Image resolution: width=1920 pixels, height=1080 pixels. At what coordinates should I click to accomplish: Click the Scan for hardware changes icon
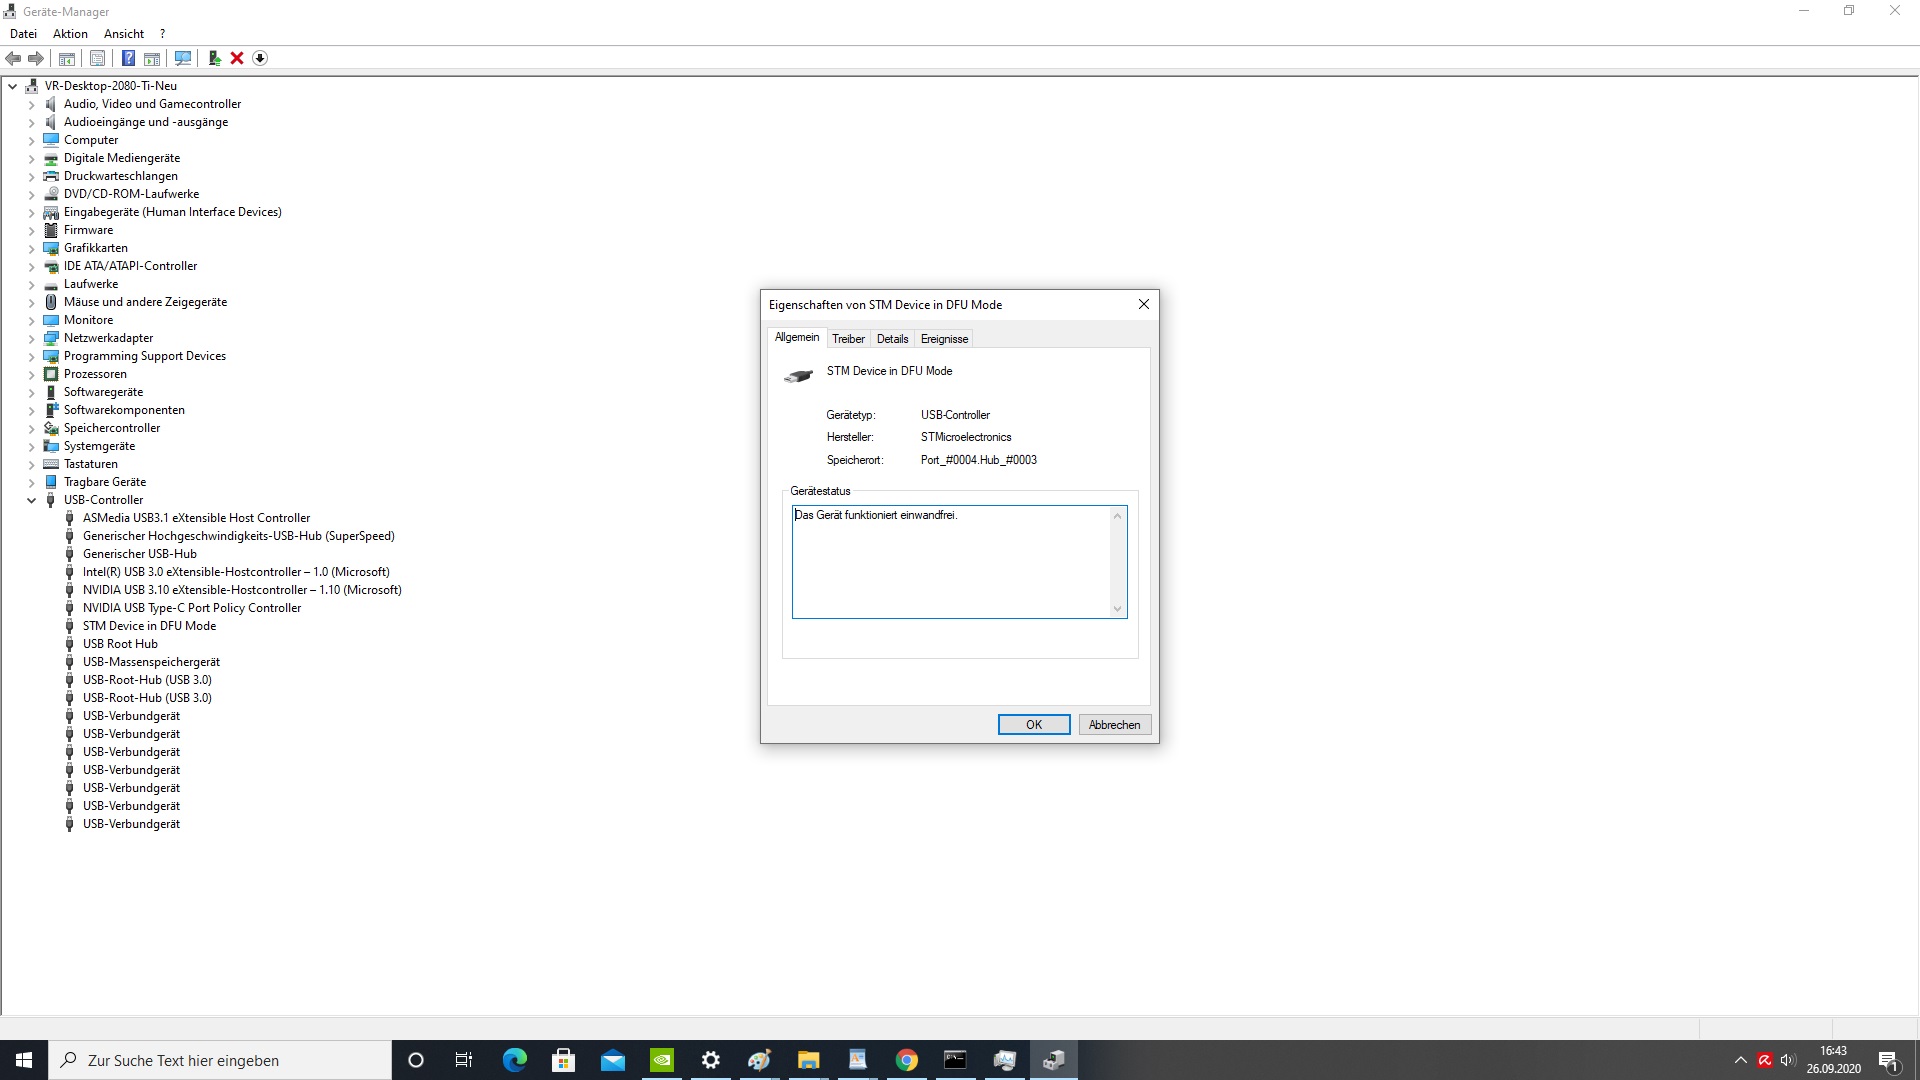[182, 58]
